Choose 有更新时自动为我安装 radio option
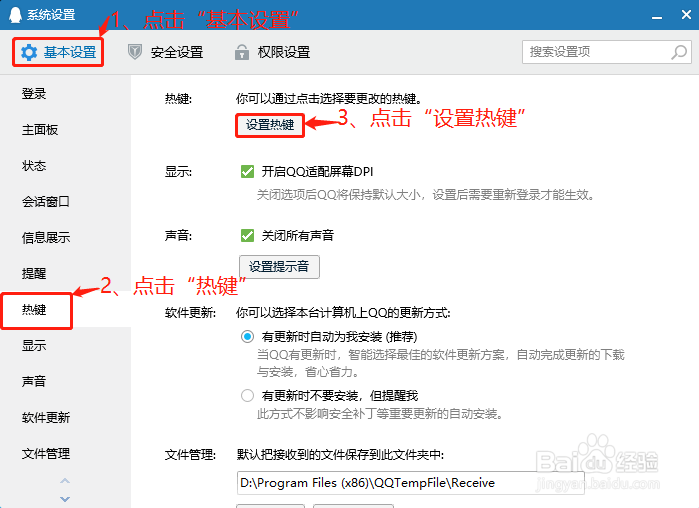This screenshot has height=508, width=699. click(x=247, y=336)
